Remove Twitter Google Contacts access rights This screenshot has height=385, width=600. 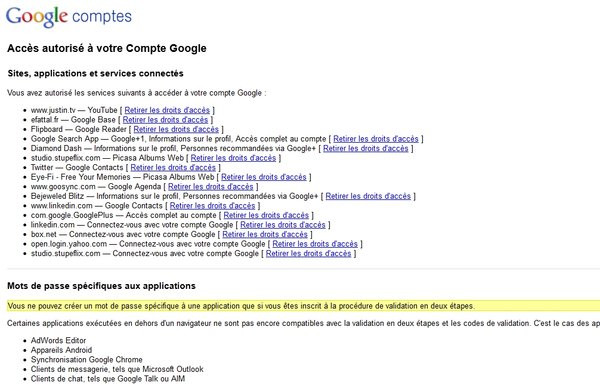pyautogui.click(x=173, y=168)
